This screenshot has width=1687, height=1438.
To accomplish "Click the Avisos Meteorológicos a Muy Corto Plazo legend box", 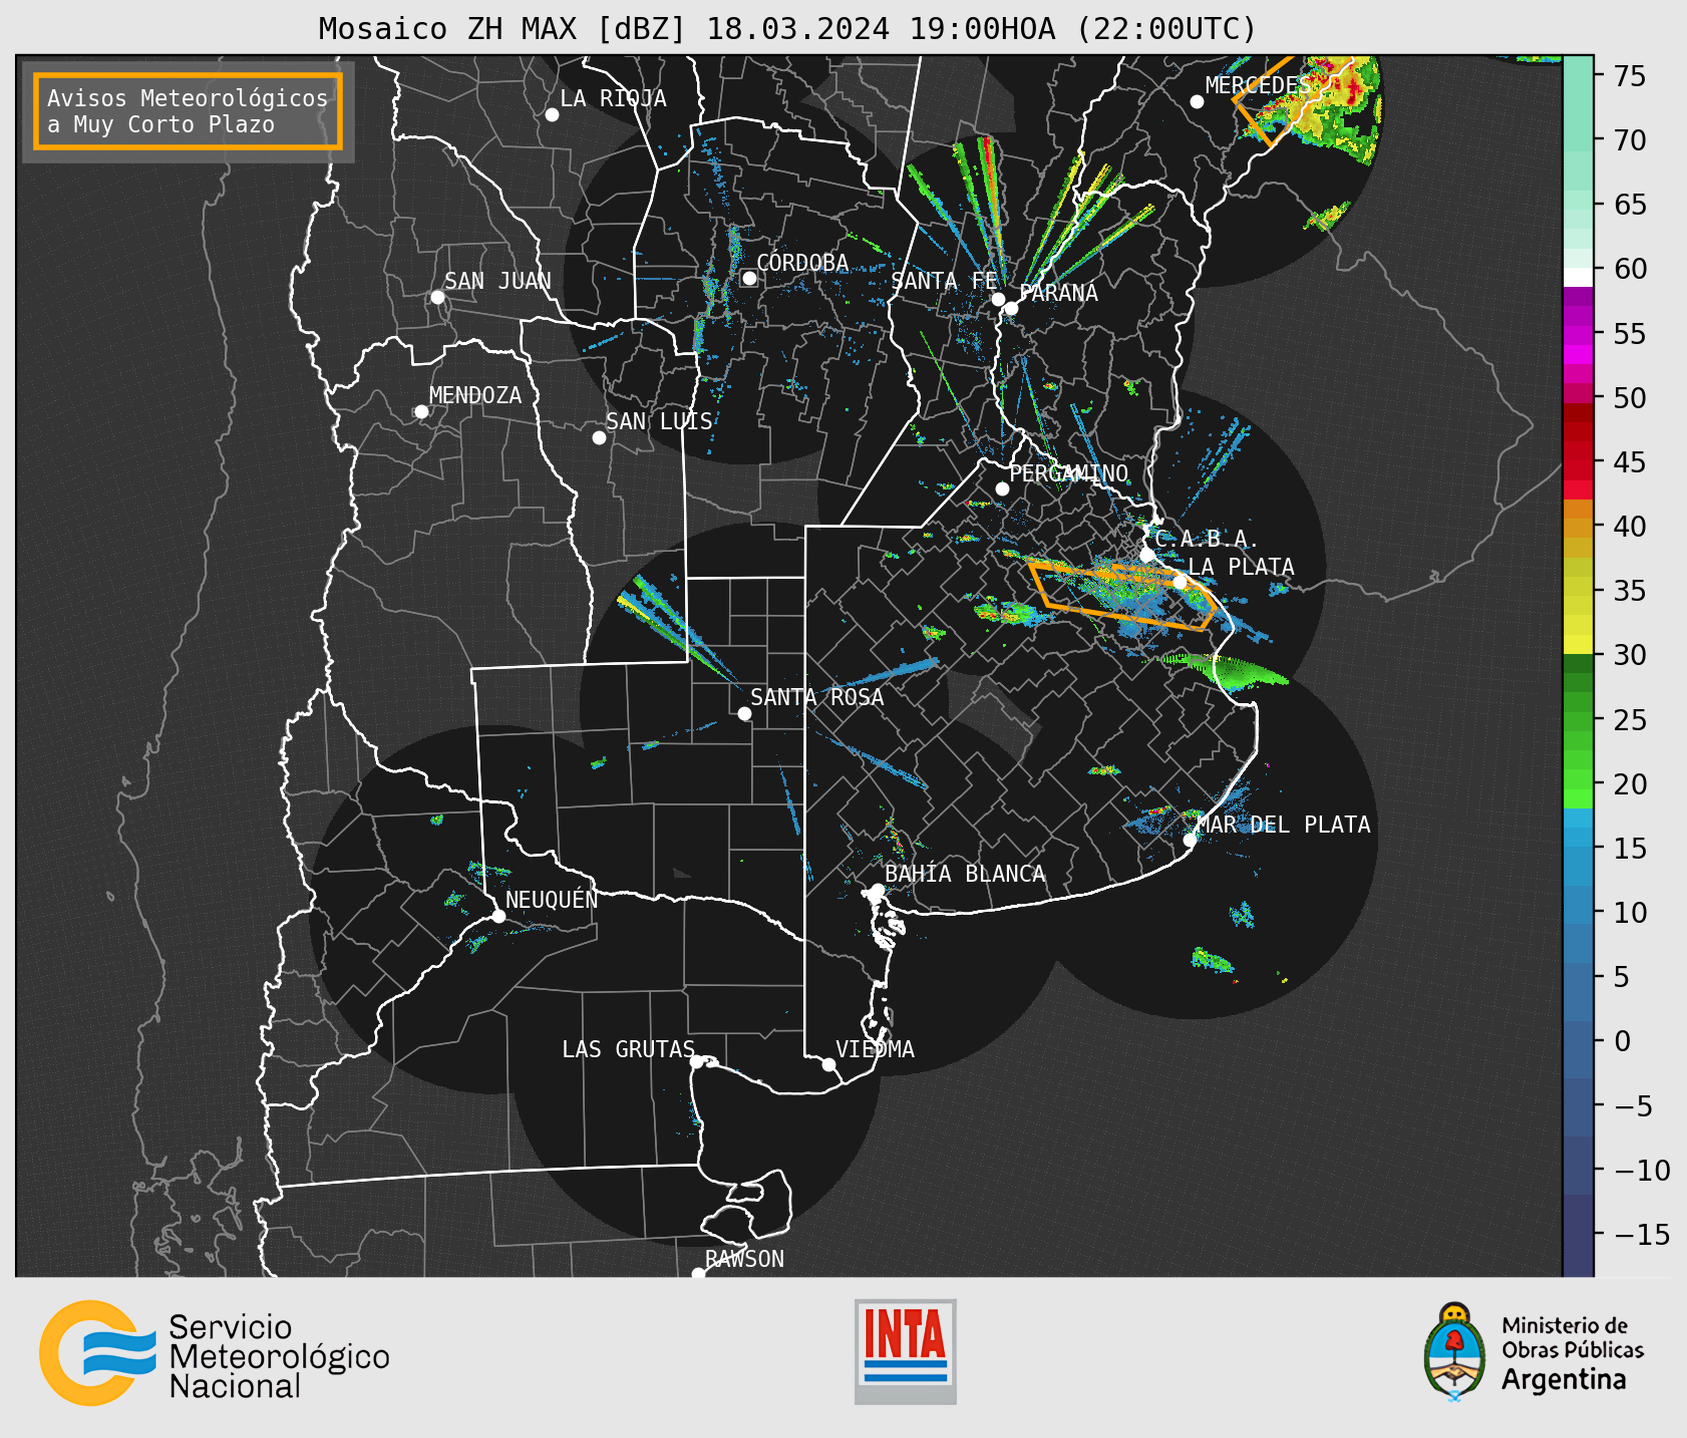I will 188,111.
